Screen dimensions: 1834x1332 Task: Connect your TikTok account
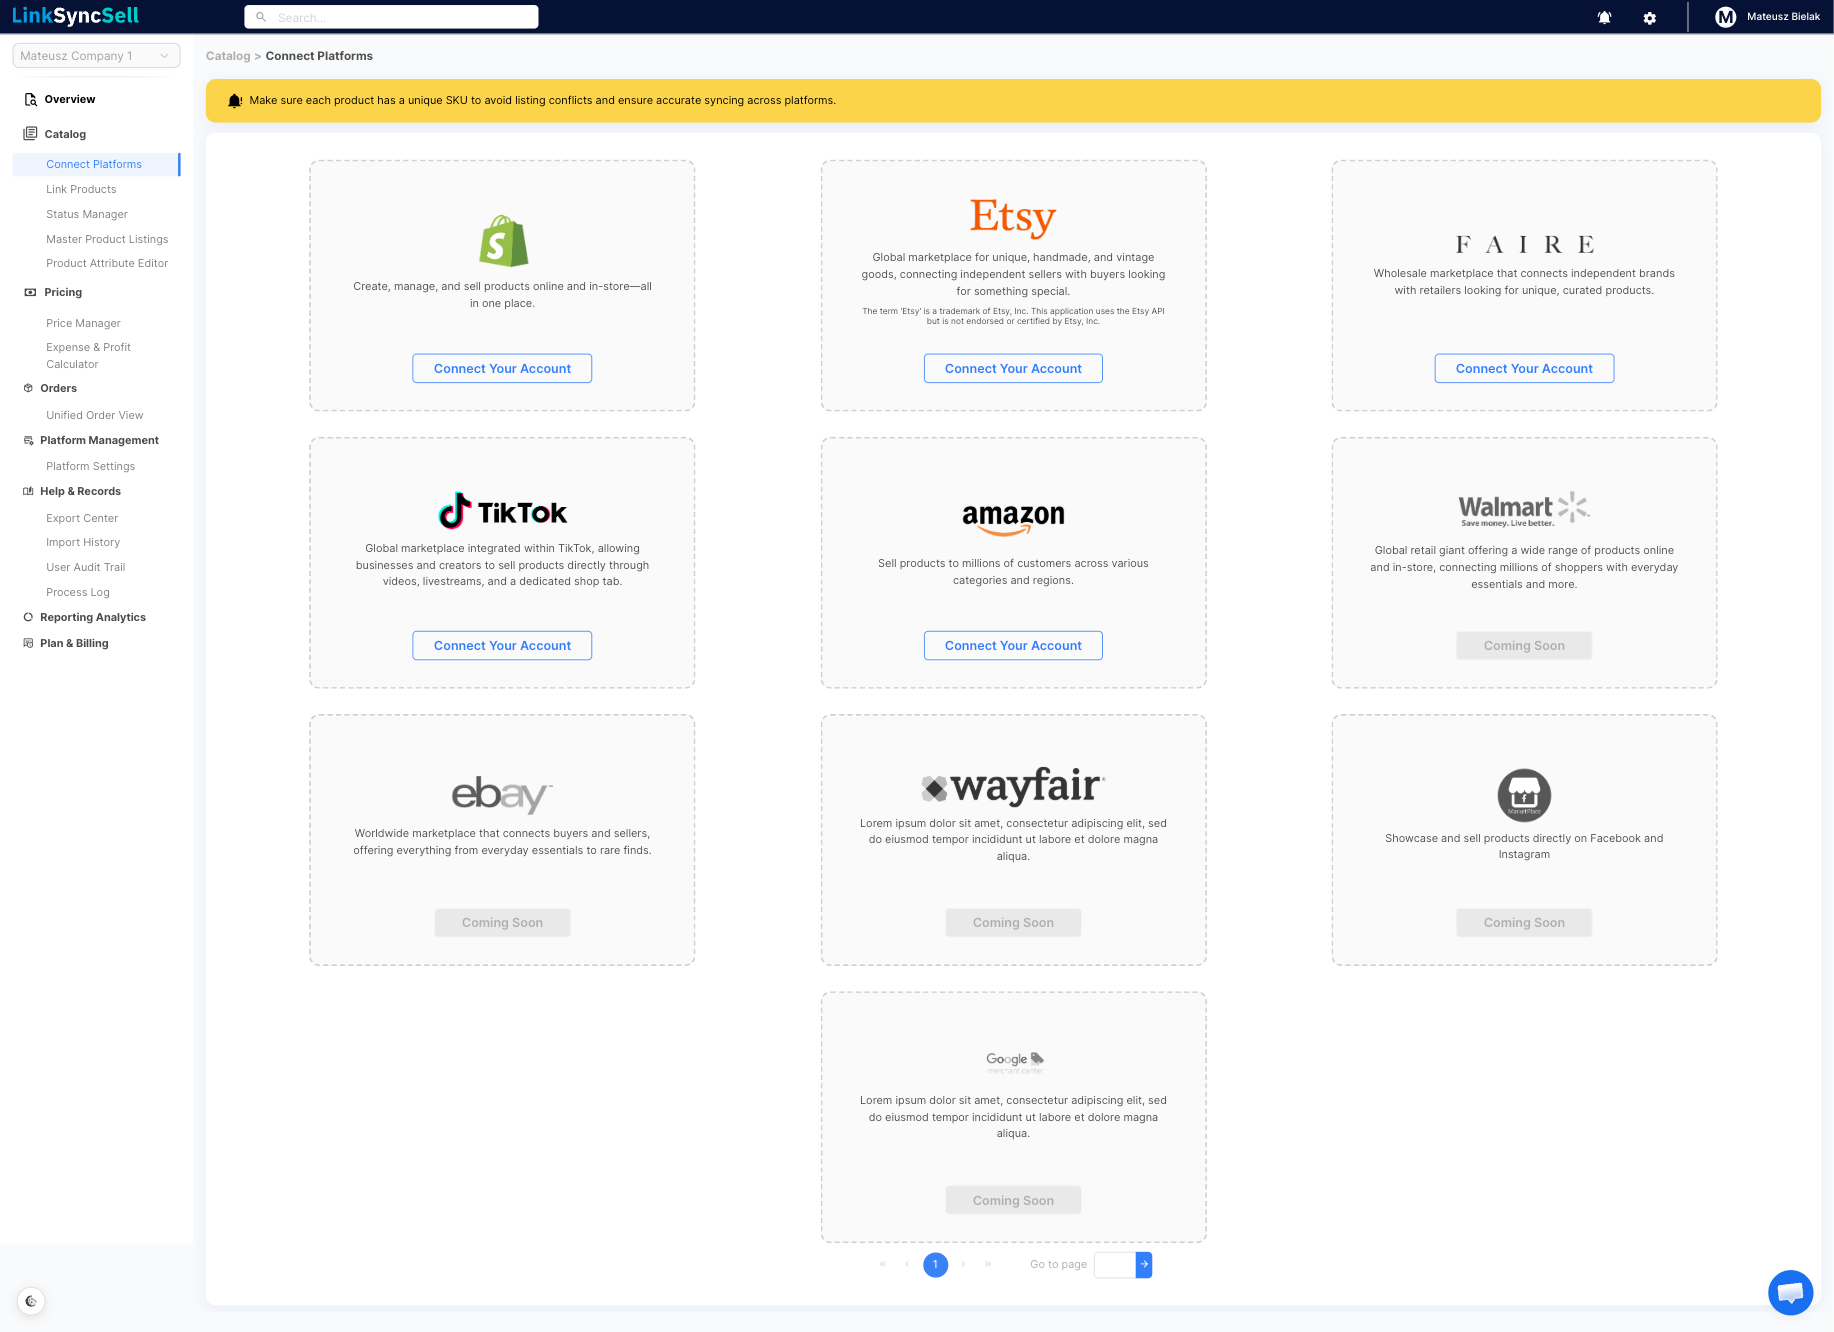[x=502, y=645]
